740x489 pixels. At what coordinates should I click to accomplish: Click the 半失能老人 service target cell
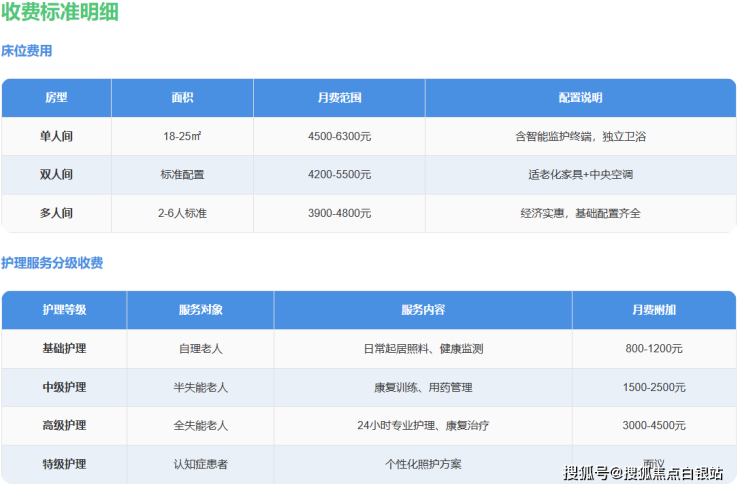pos(200,387)
